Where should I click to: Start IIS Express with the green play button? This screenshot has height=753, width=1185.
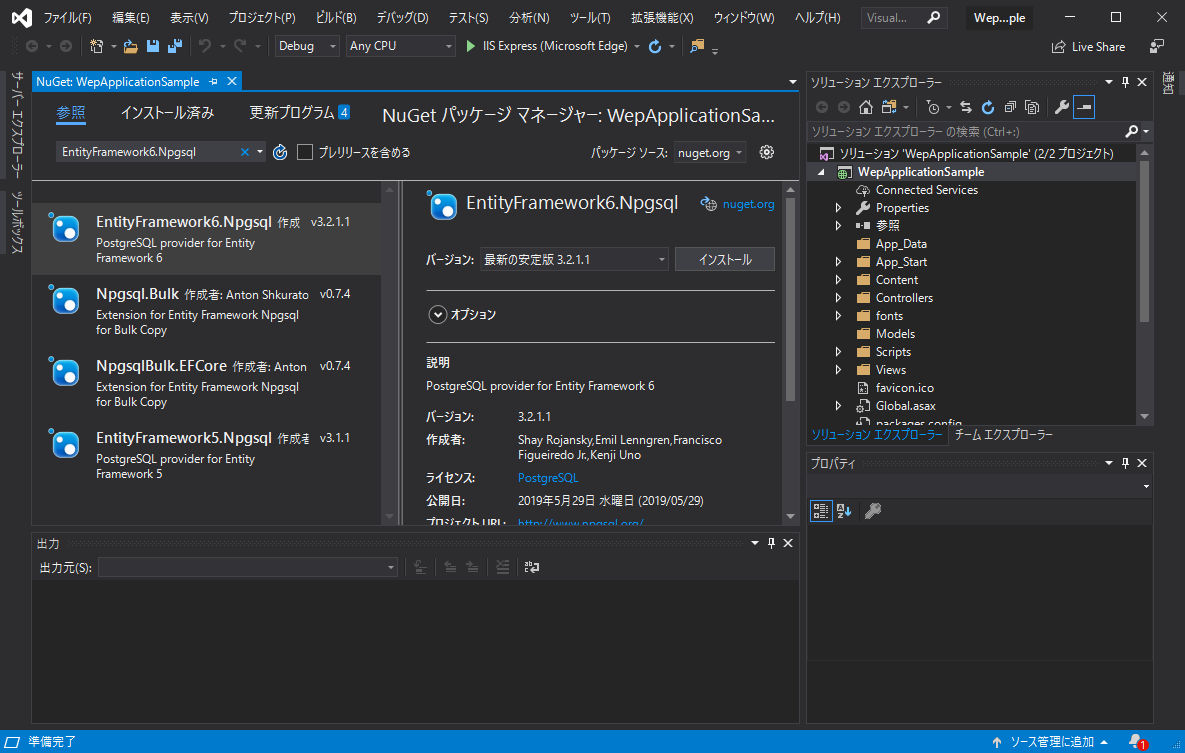471,46
